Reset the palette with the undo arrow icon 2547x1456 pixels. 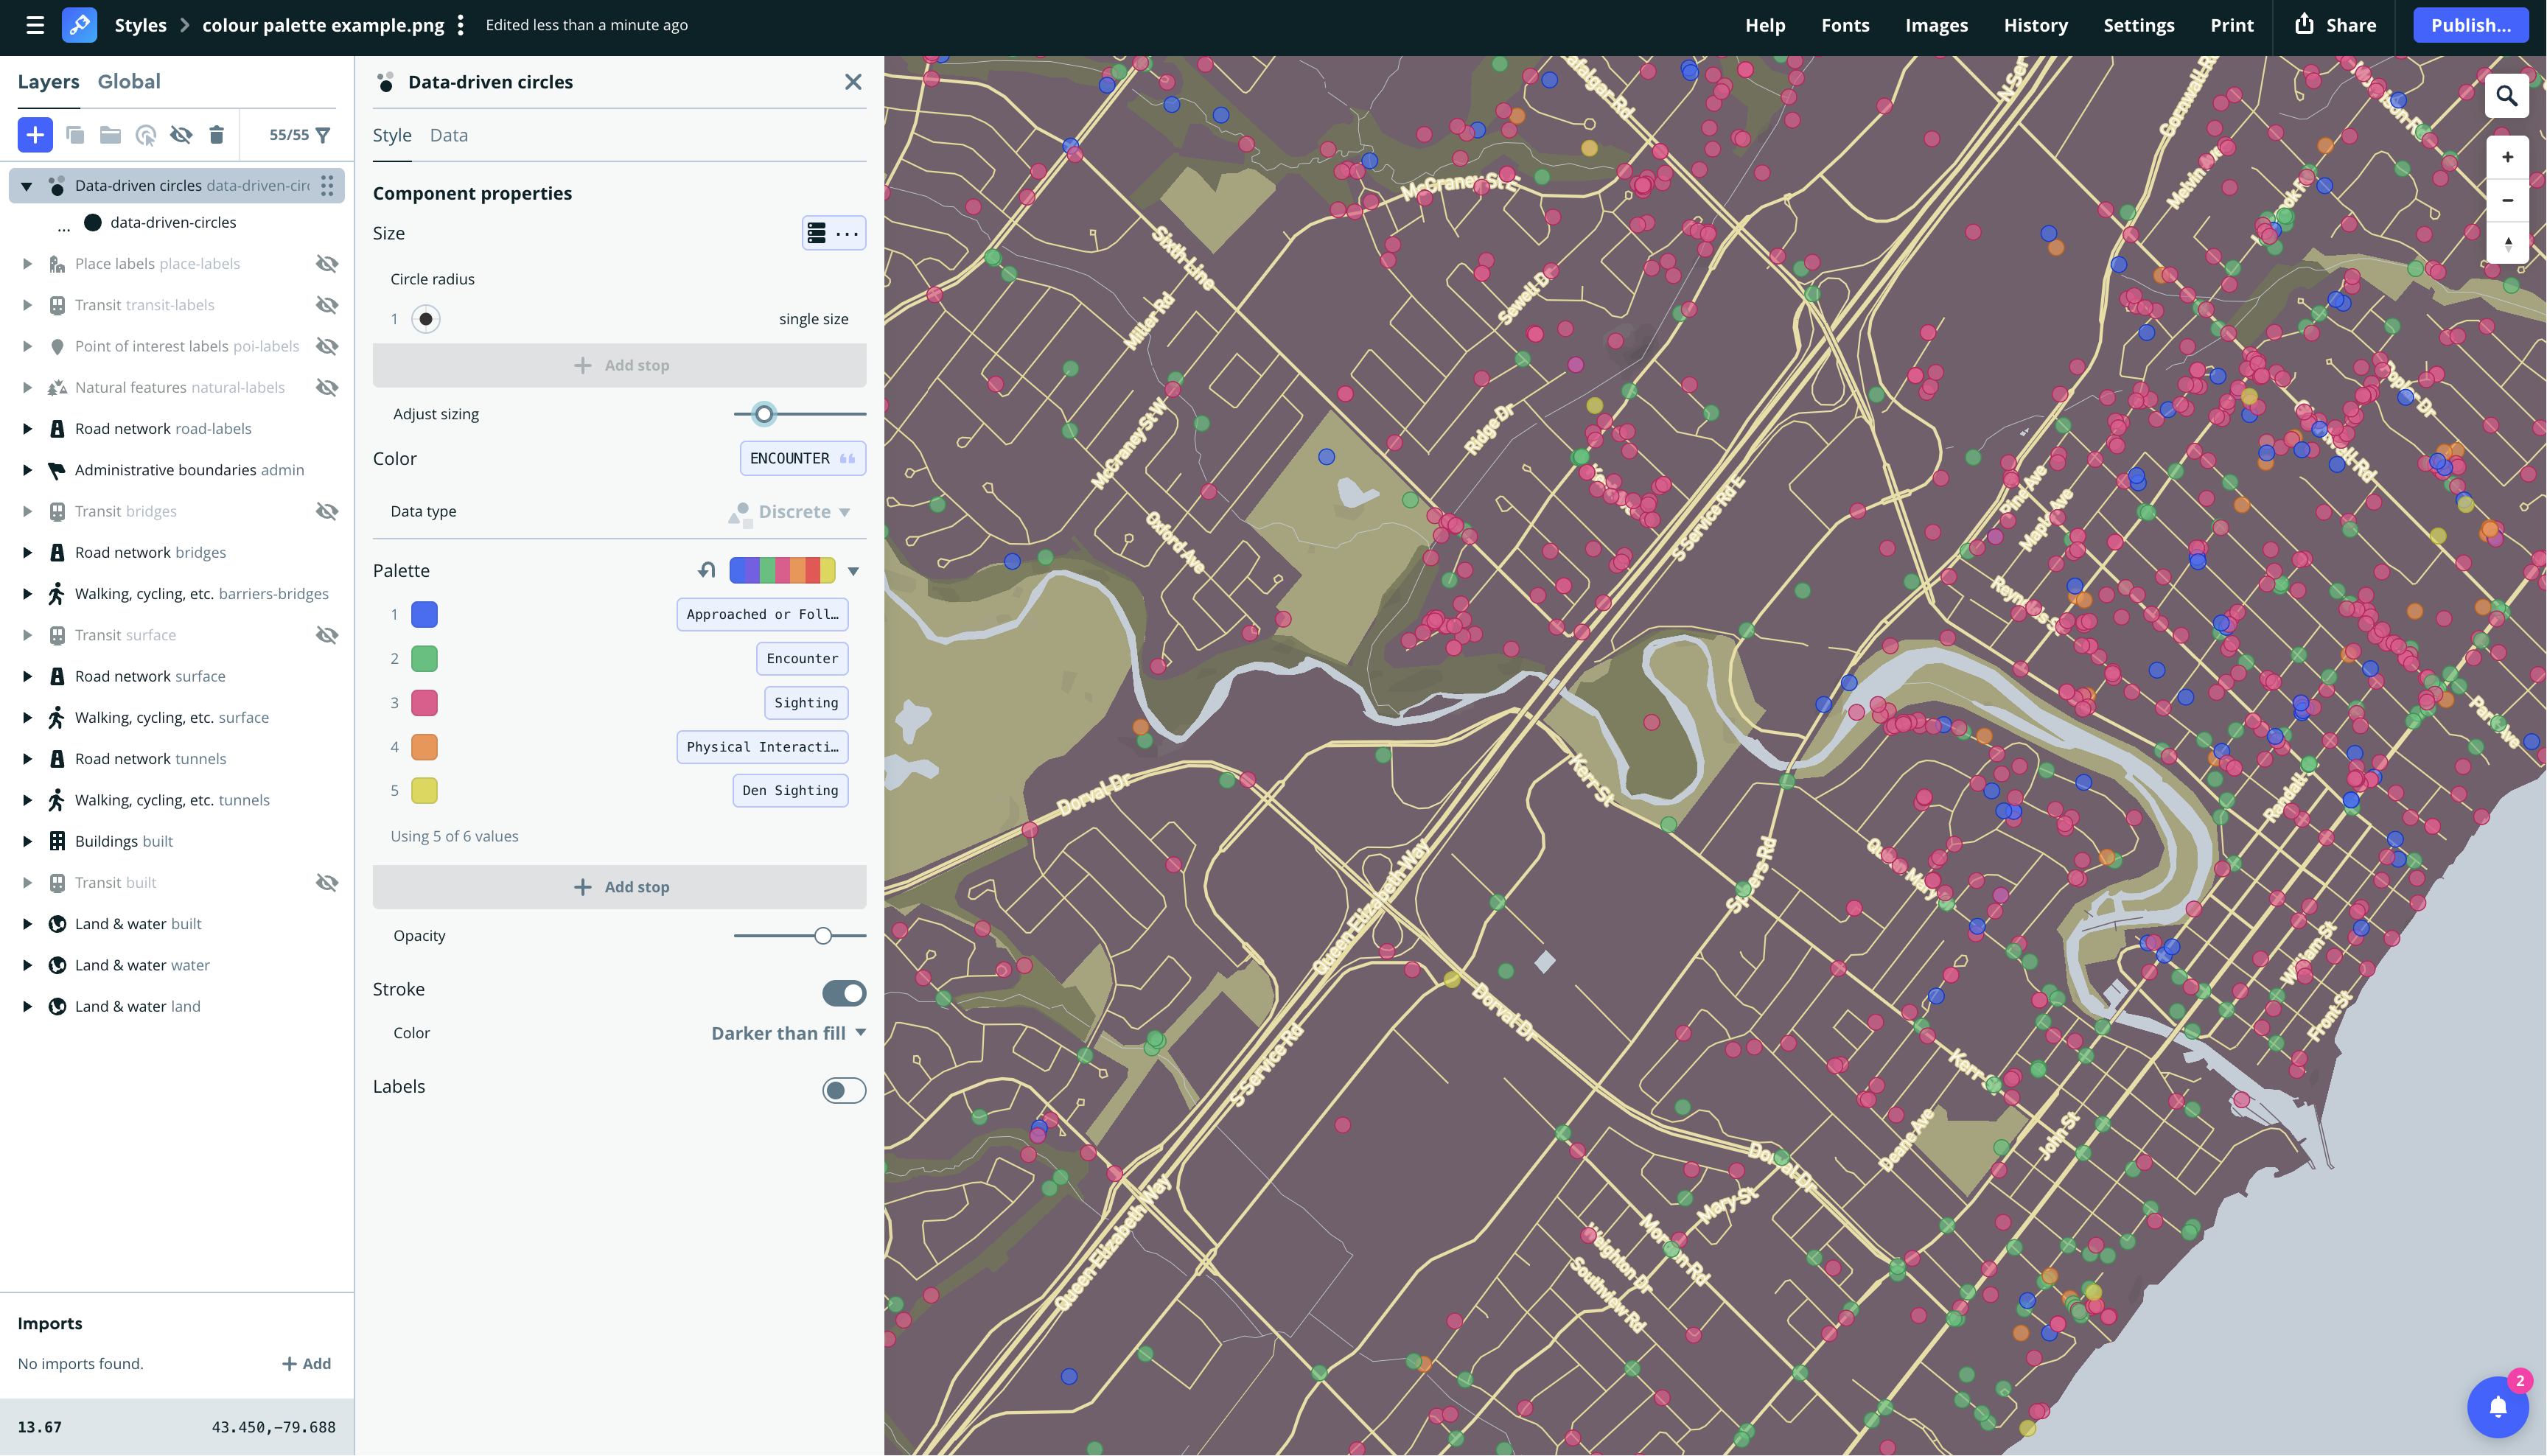(x=707, y=569)
